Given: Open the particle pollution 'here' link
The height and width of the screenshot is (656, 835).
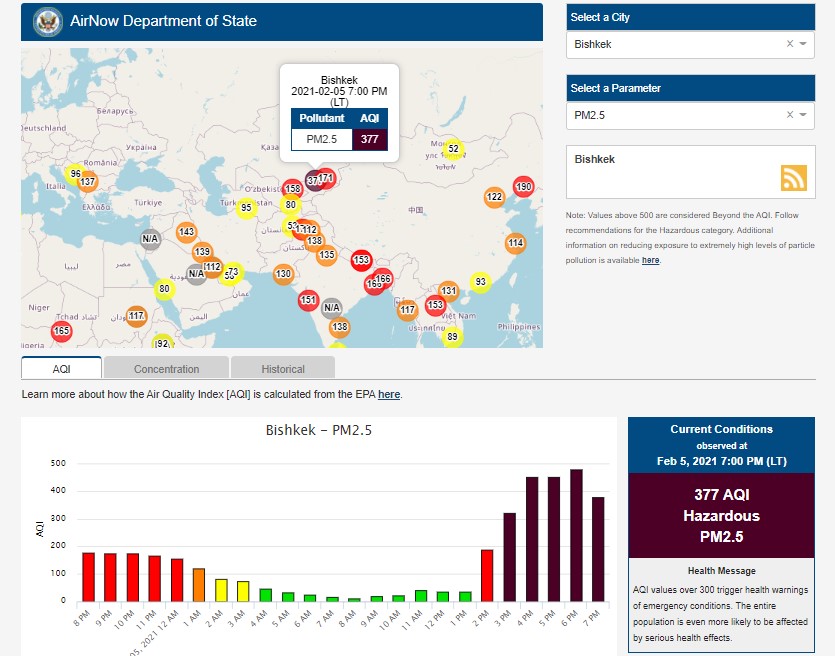Looking at the screenshot, I should 650,260.
